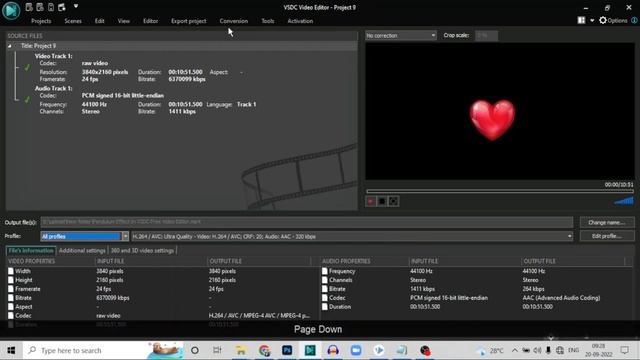Click the first quick access toolbar icon
The height and width of the screenshot is (360, 640).
29,7
